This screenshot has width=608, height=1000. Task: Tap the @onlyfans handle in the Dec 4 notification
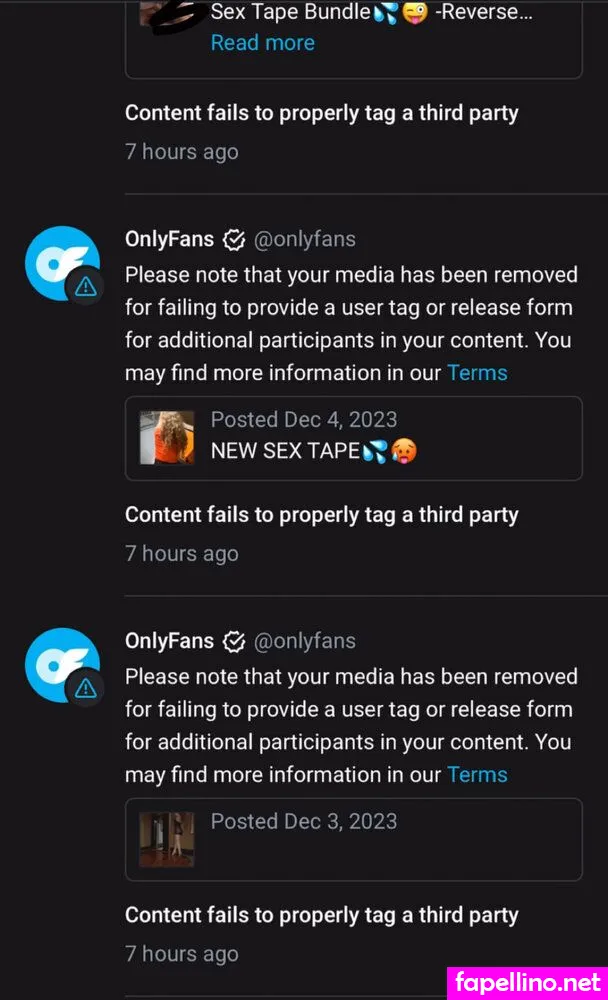pos(305,240)
